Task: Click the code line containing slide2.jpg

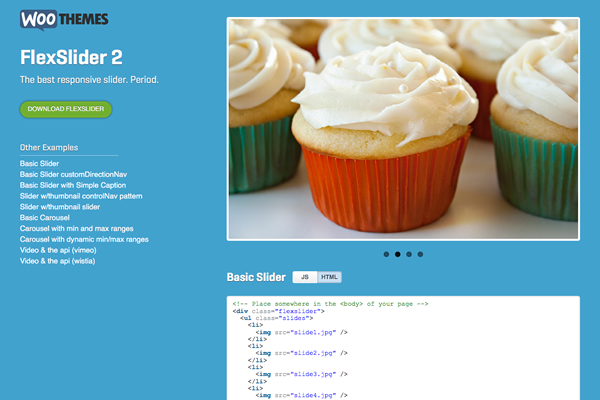Action: 302,353
